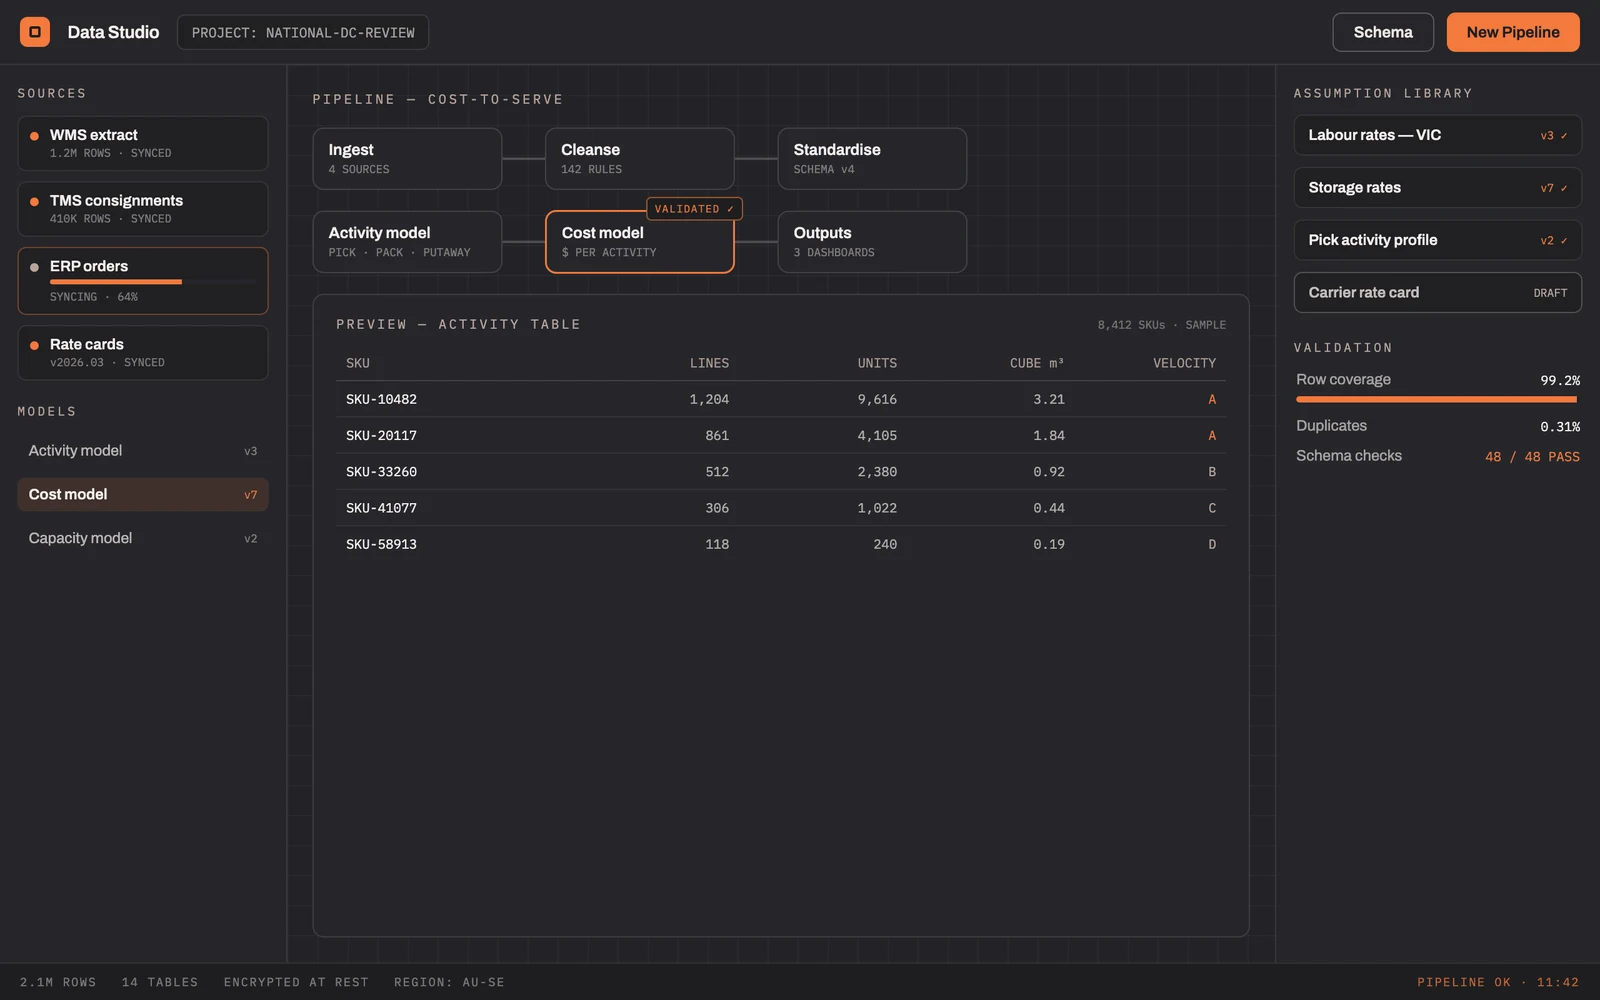Image resolution: width=1600 pixels, height=1000 pixels.
Task: Click the ERP orders sync progress bar
Action: point(153,282)
